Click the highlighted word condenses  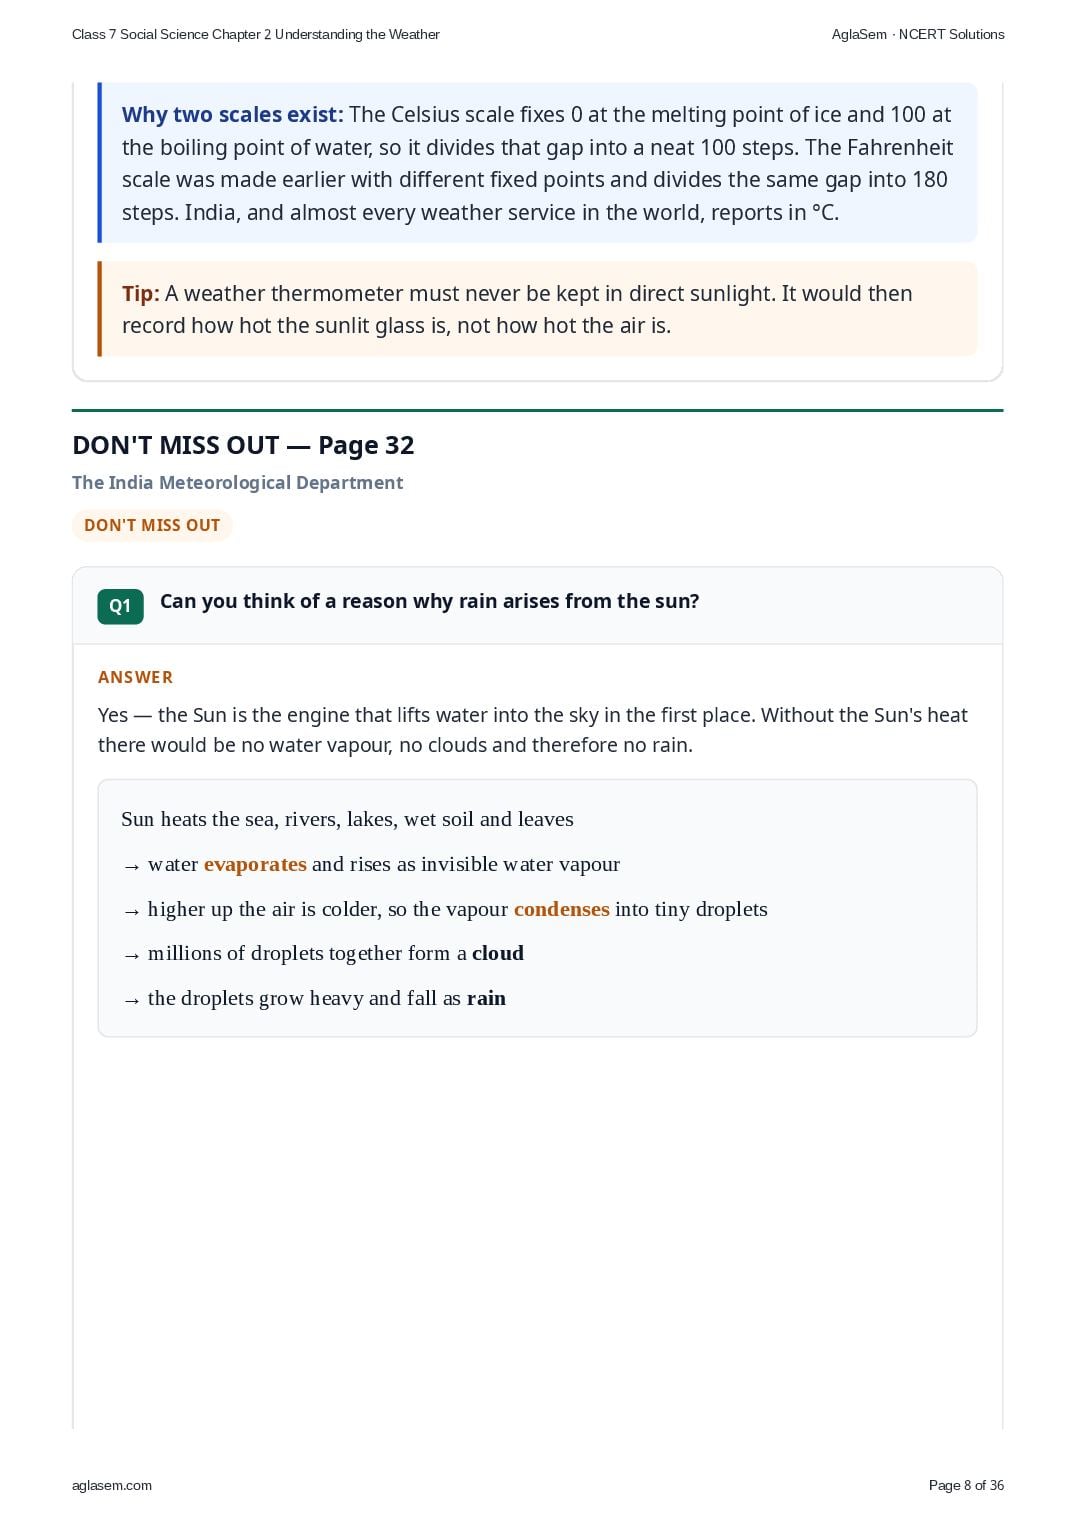(561, 909)
